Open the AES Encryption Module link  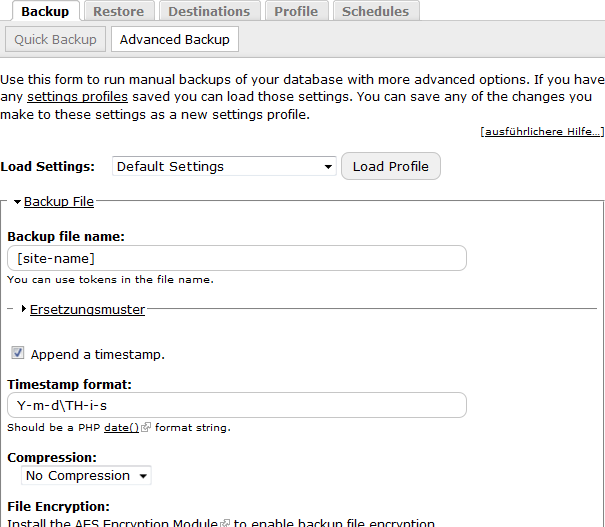point(146,523)
